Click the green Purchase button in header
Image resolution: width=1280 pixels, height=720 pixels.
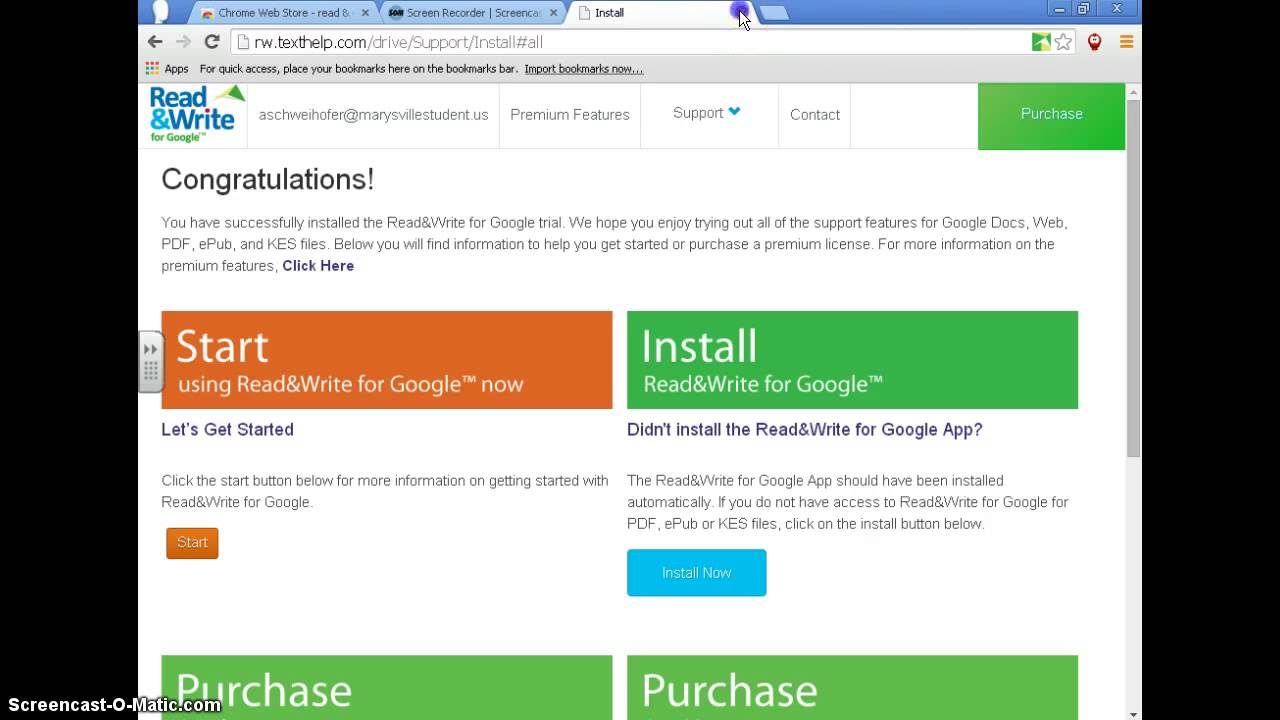[1051, 114]
